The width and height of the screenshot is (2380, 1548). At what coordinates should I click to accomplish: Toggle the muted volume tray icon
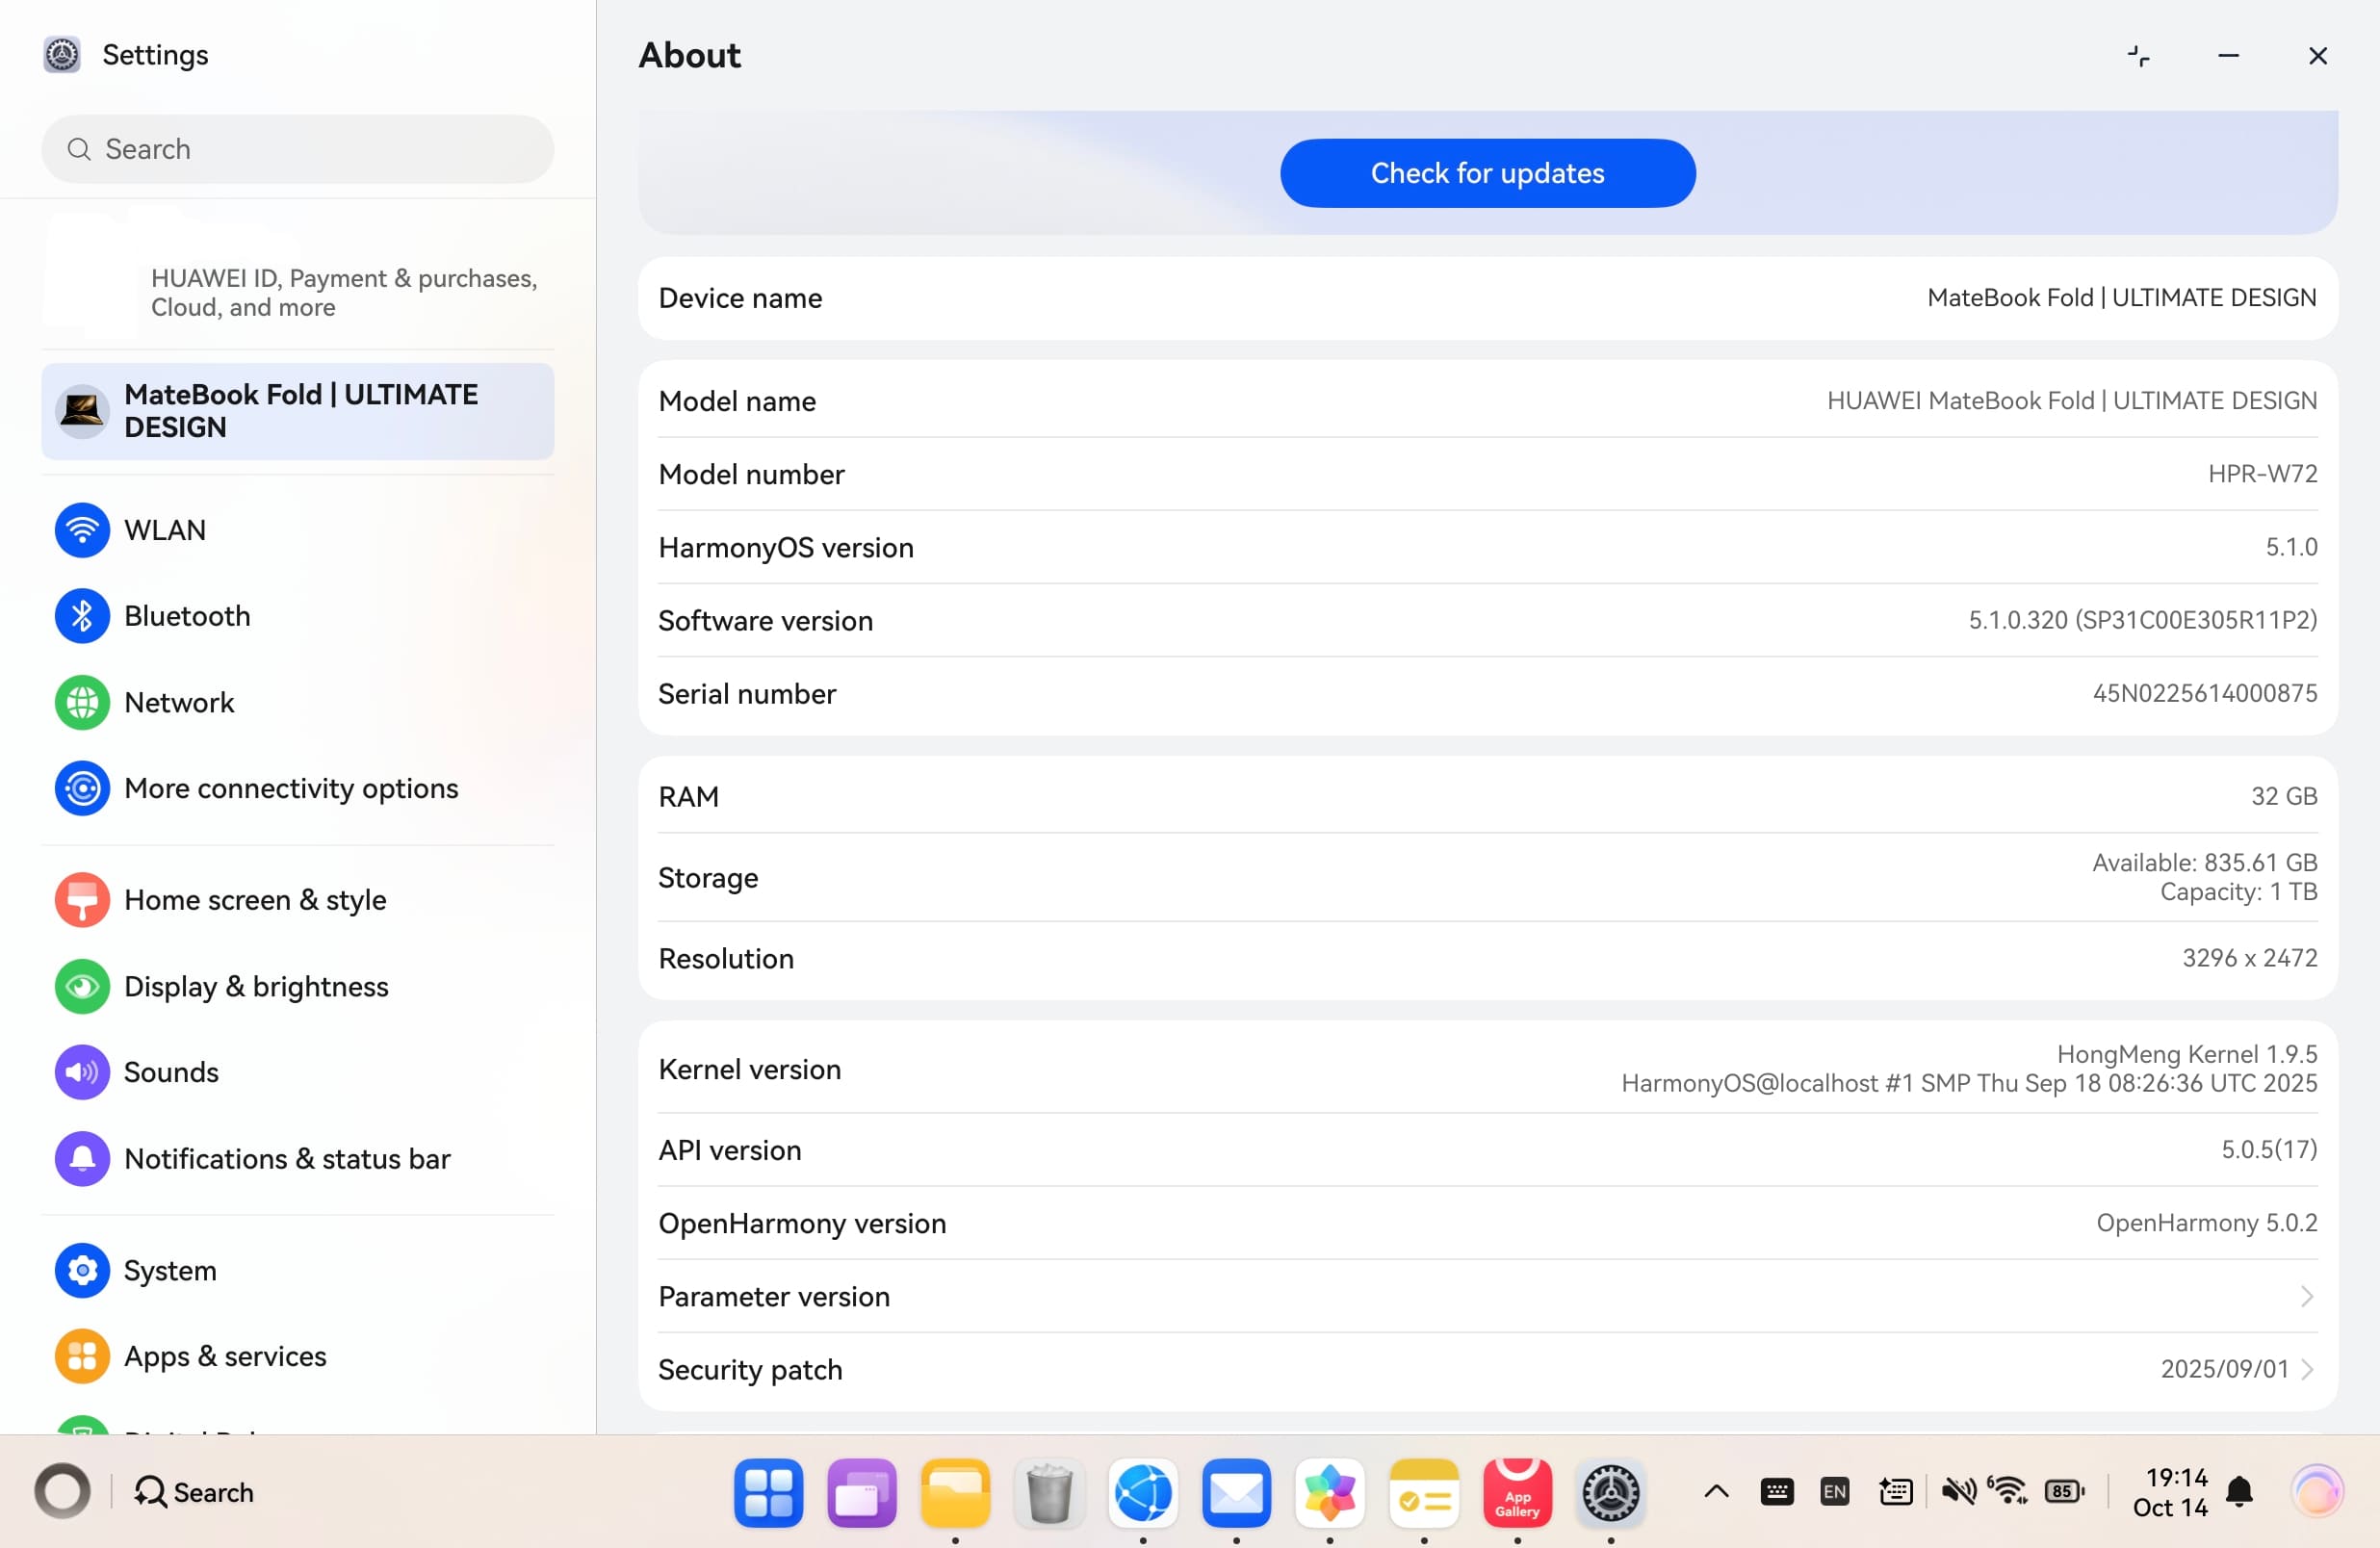1957,1491
